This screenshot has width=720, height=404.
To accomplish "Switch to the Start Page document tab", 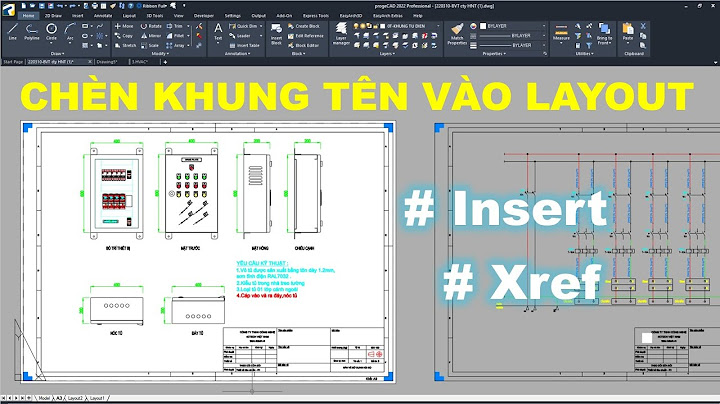I will (x=13, y=62).
